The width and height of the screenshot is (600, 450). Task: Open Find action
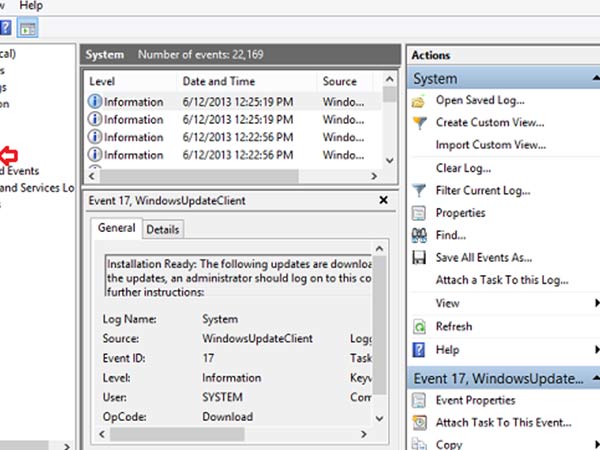pos(451,235)
